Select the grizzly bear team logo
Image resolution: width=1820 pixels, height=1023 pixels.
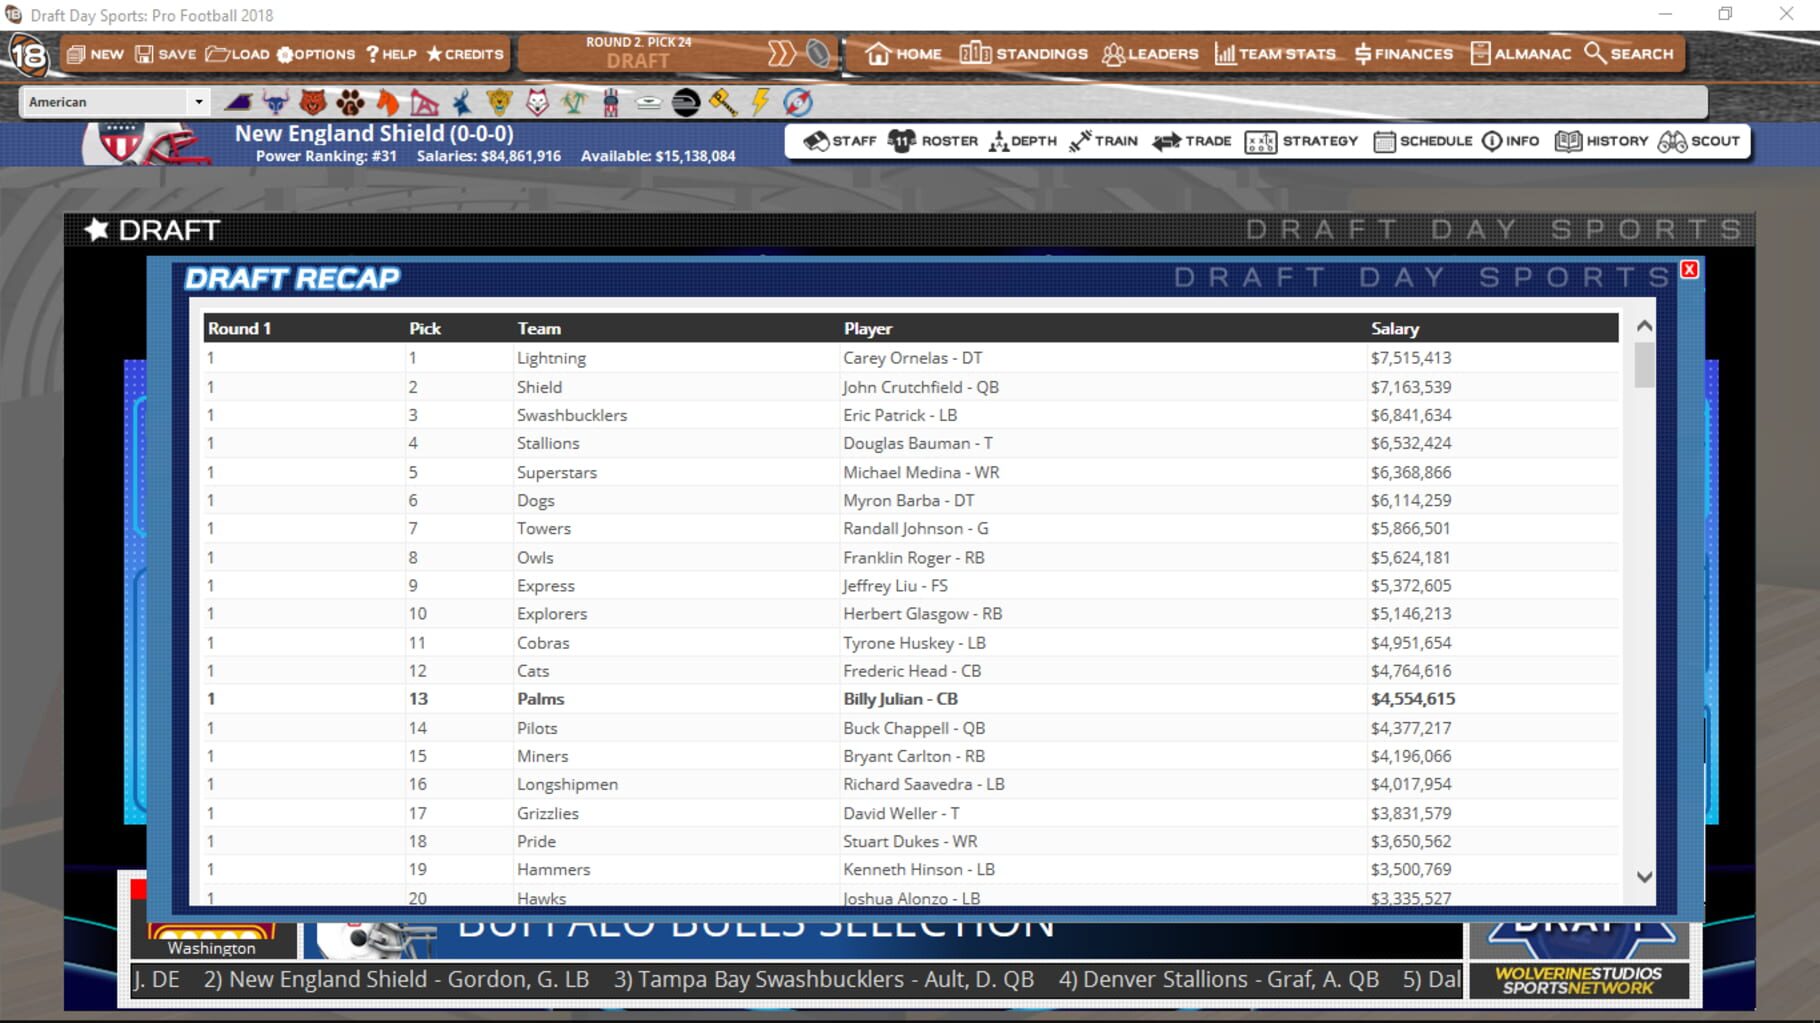[313, 102]
